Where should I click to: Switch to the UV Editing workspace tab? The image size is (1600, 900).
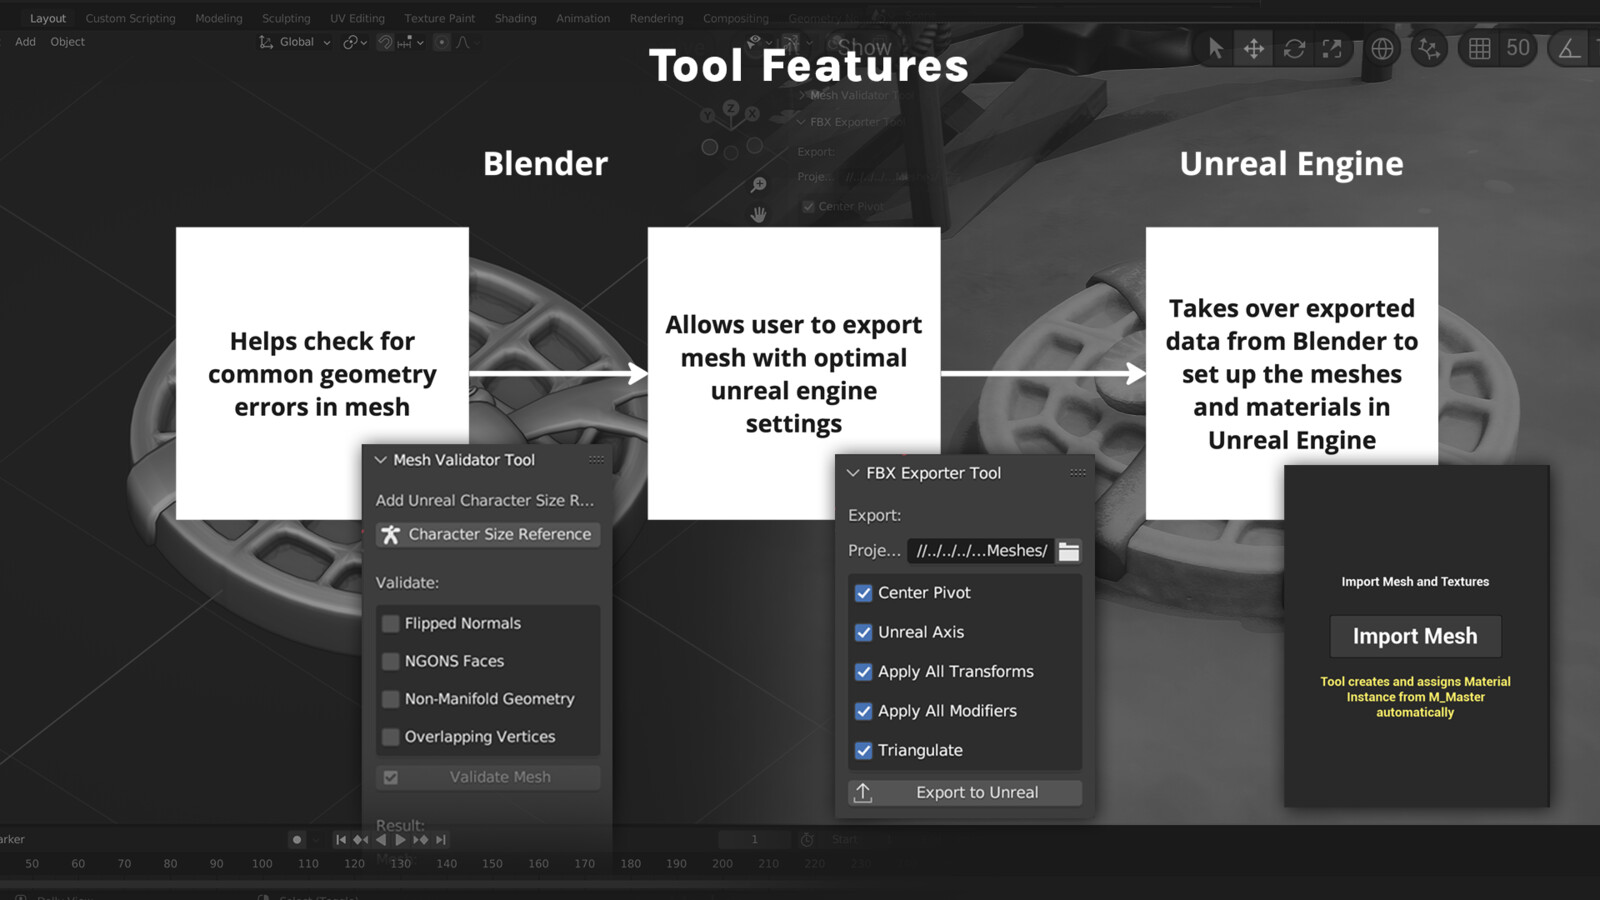pos(357,18)
